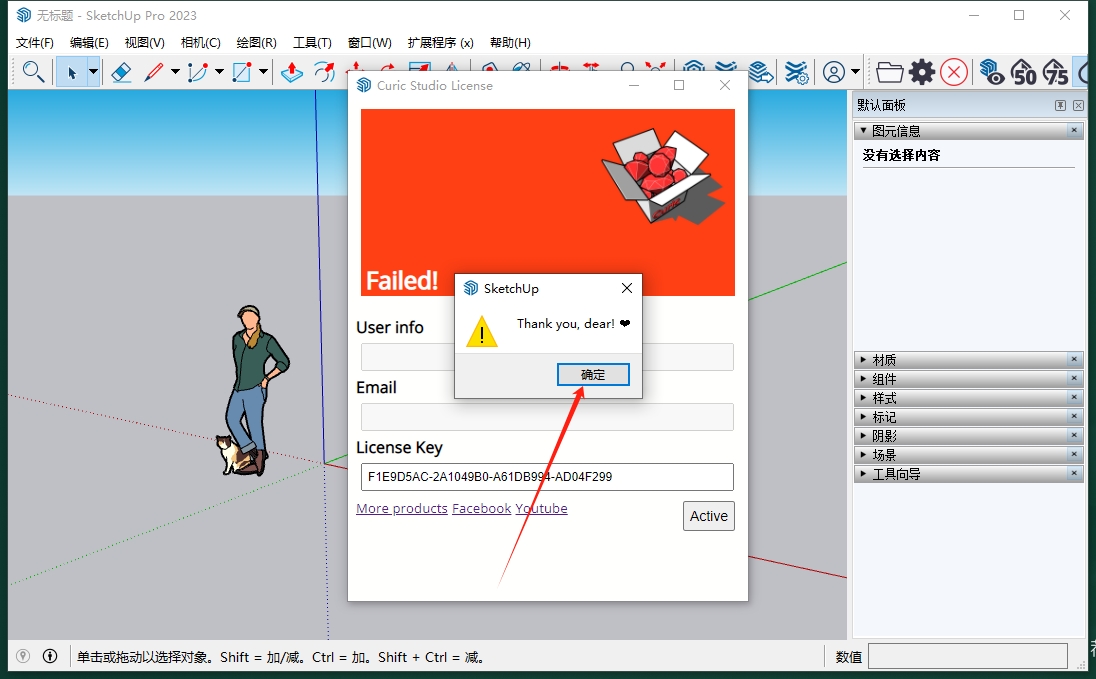Expand the 阴影 panel
The image size is (1096, 679).
tap(862, 436)
